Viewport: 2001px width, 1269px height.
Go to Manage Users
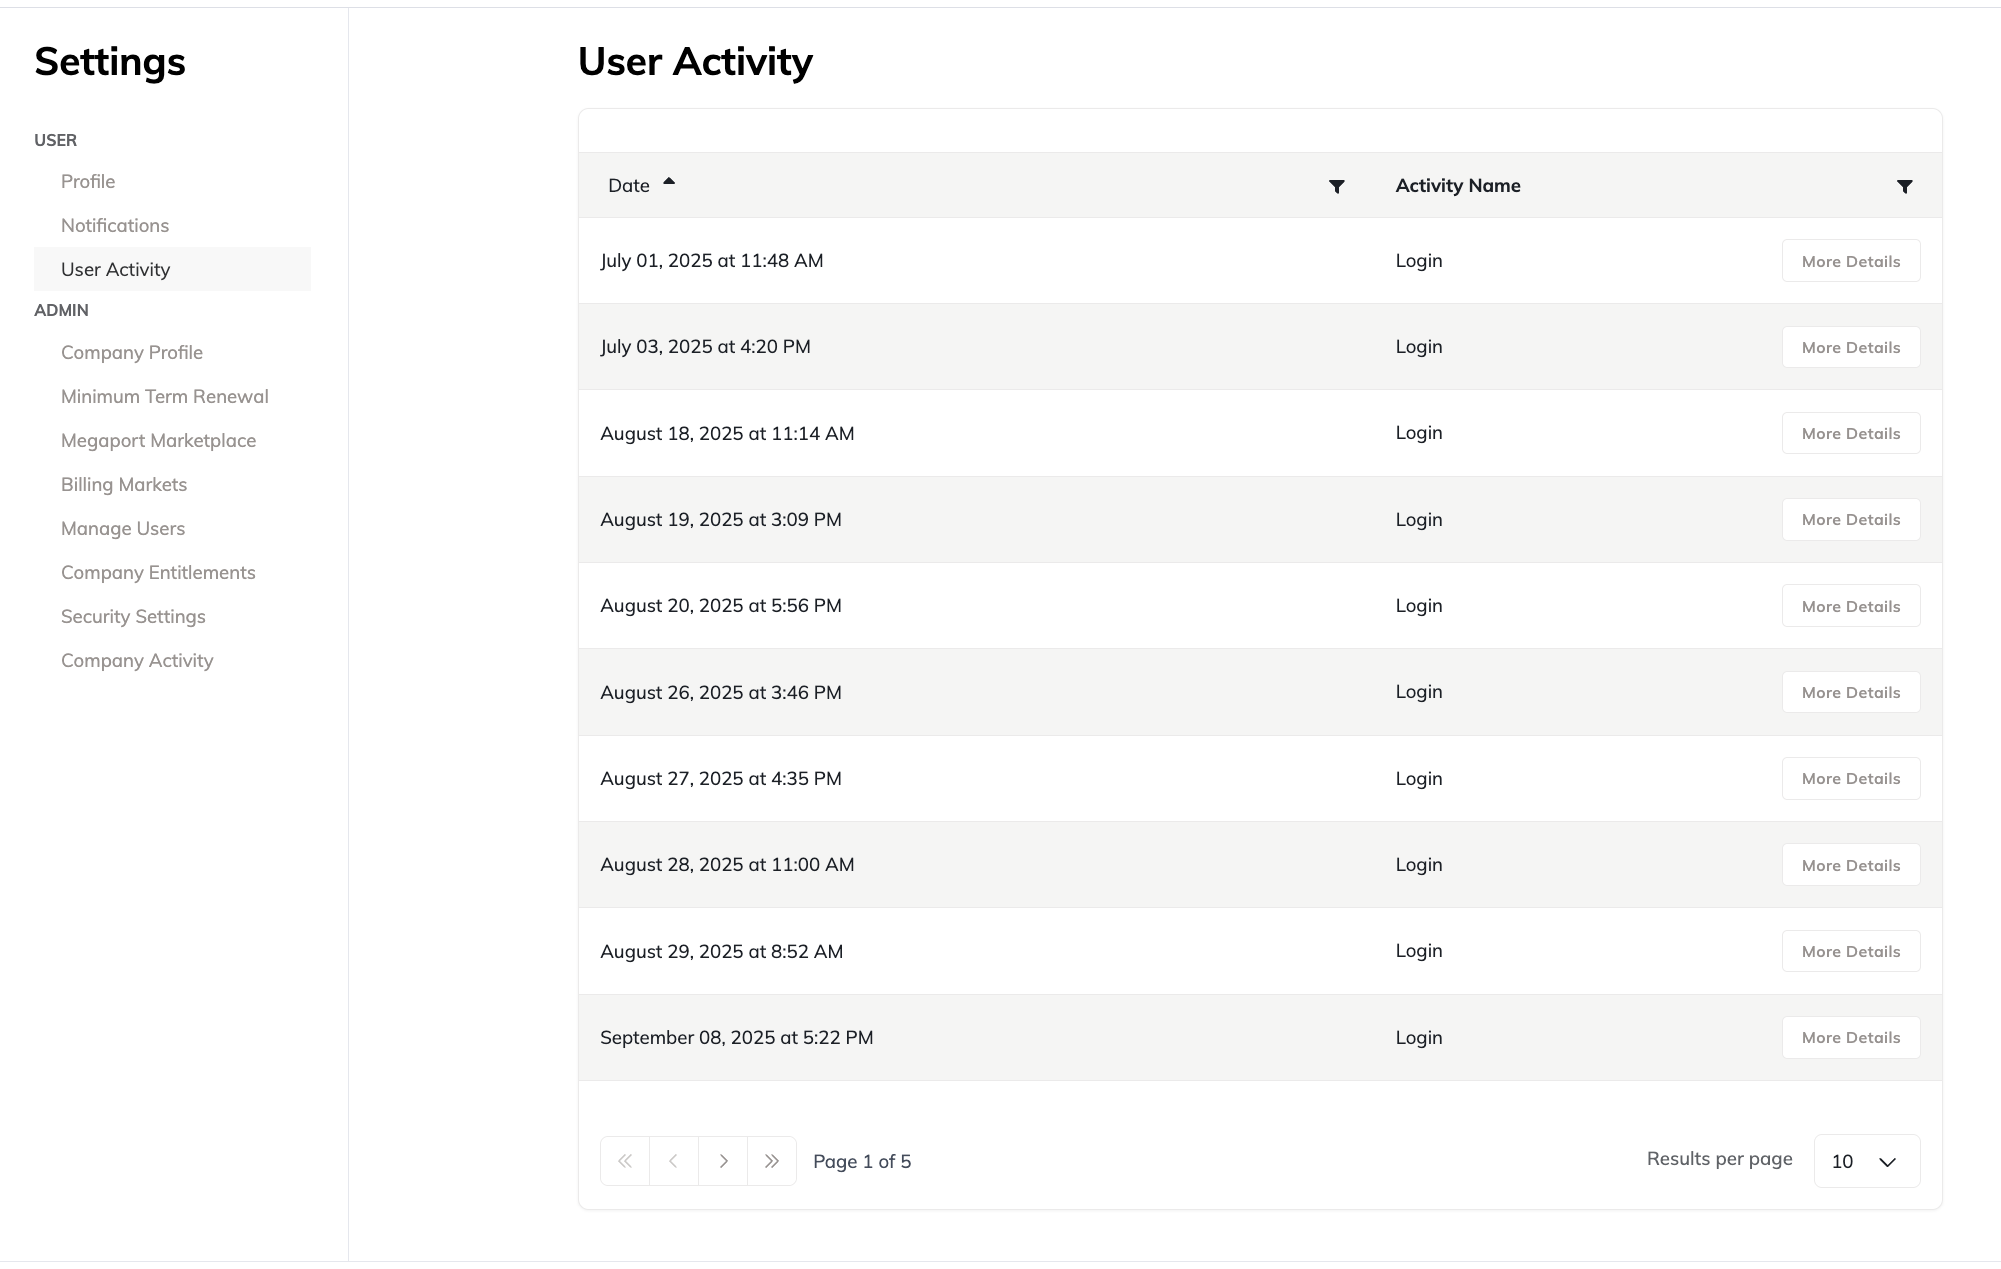(123, 528)
